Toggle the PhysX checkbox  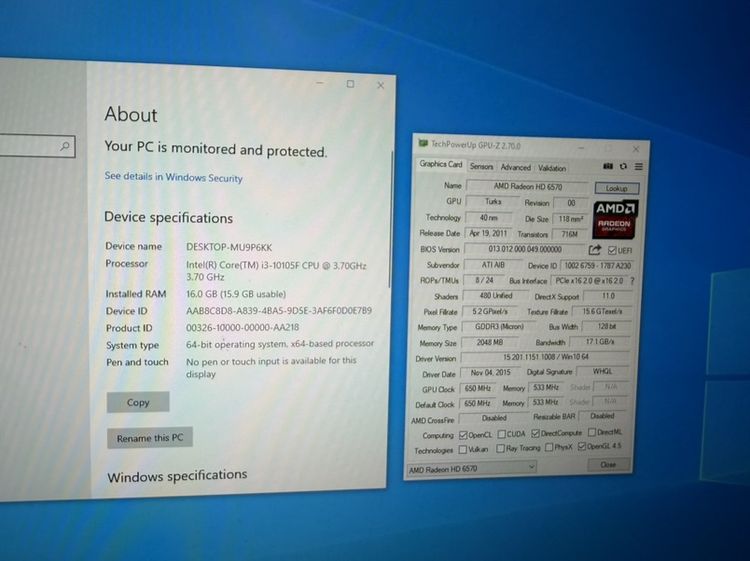click(549, 447)
